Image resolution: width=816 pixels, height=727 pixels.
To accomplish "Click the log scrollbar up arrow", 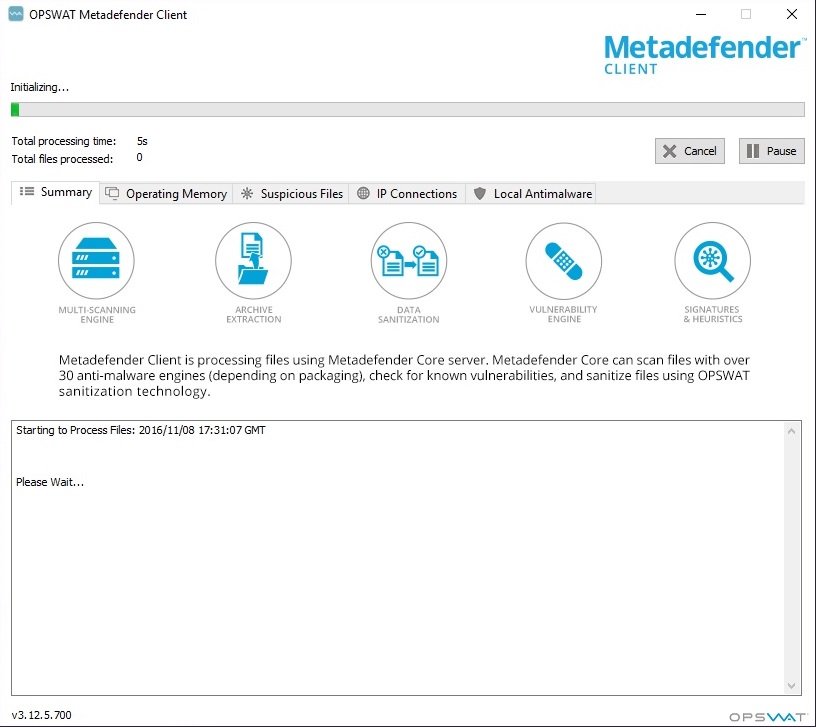I will coord(791,431).
